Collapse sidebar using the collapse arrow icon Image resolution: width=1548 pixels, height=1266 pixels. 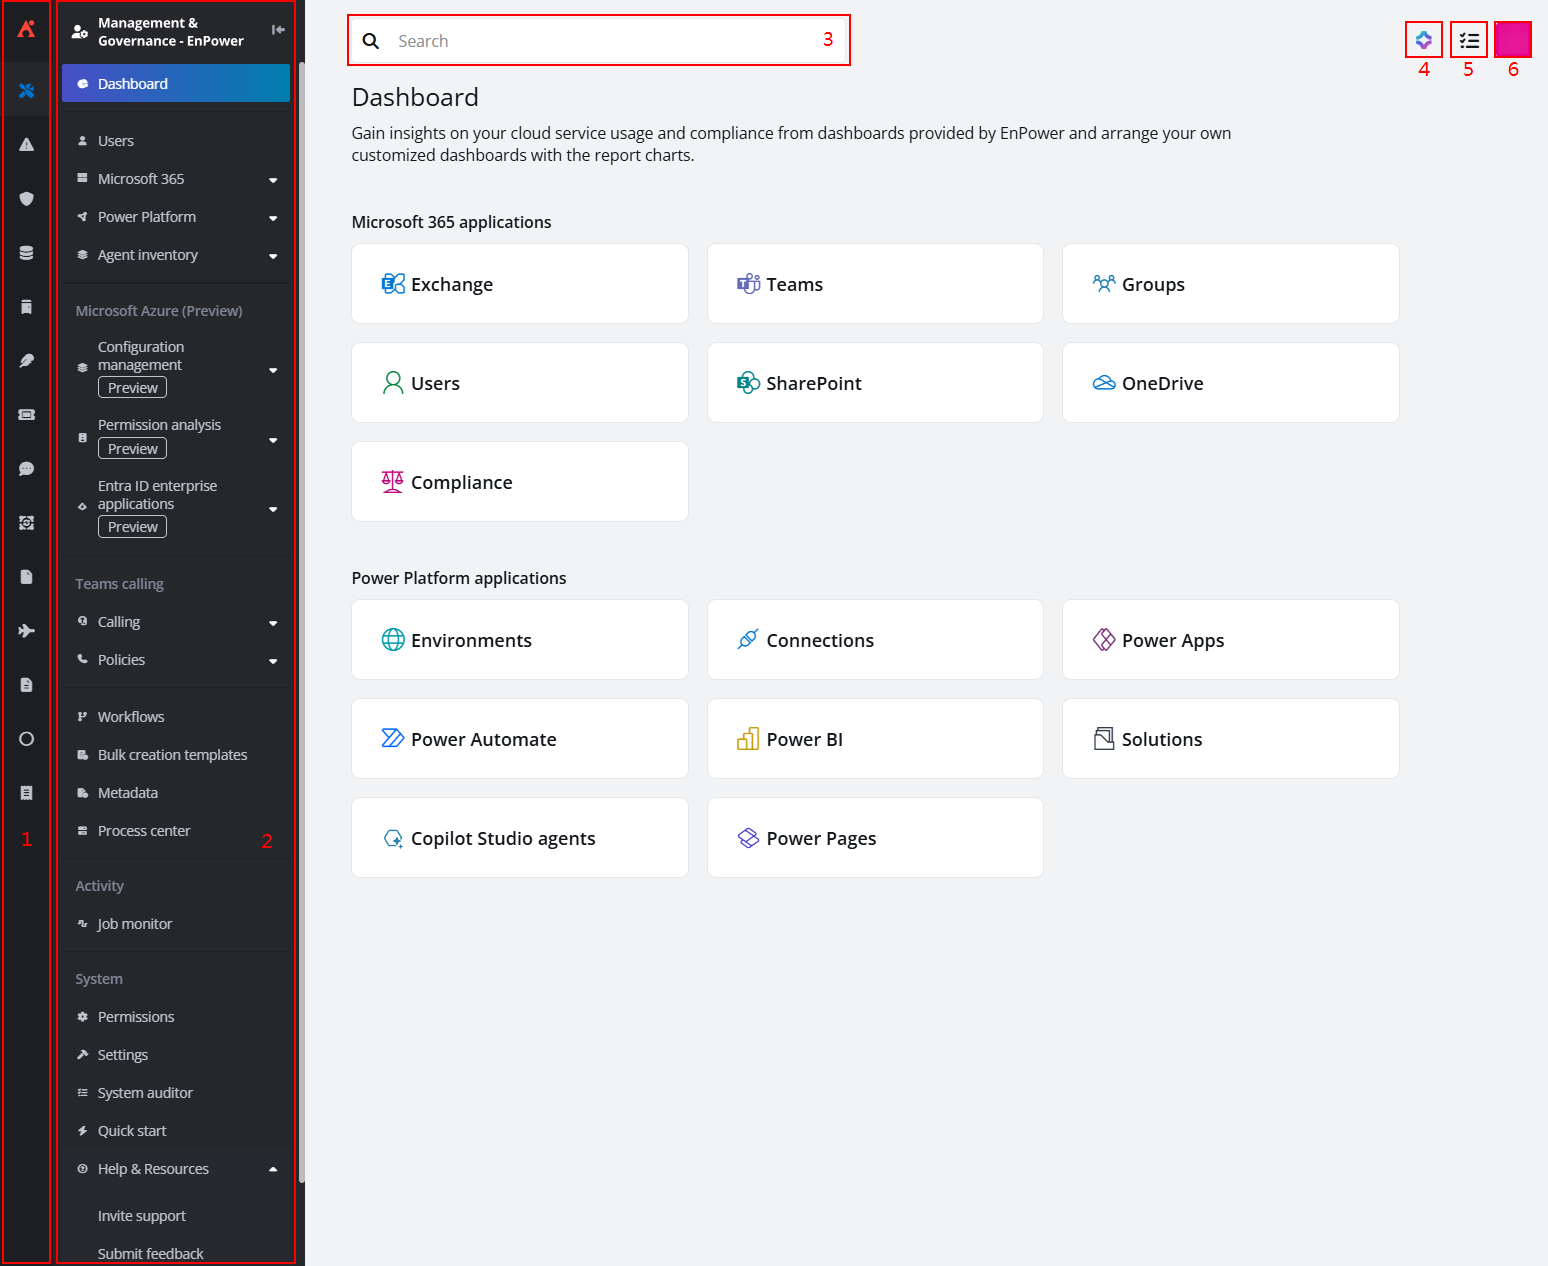[x=278, y=30]
